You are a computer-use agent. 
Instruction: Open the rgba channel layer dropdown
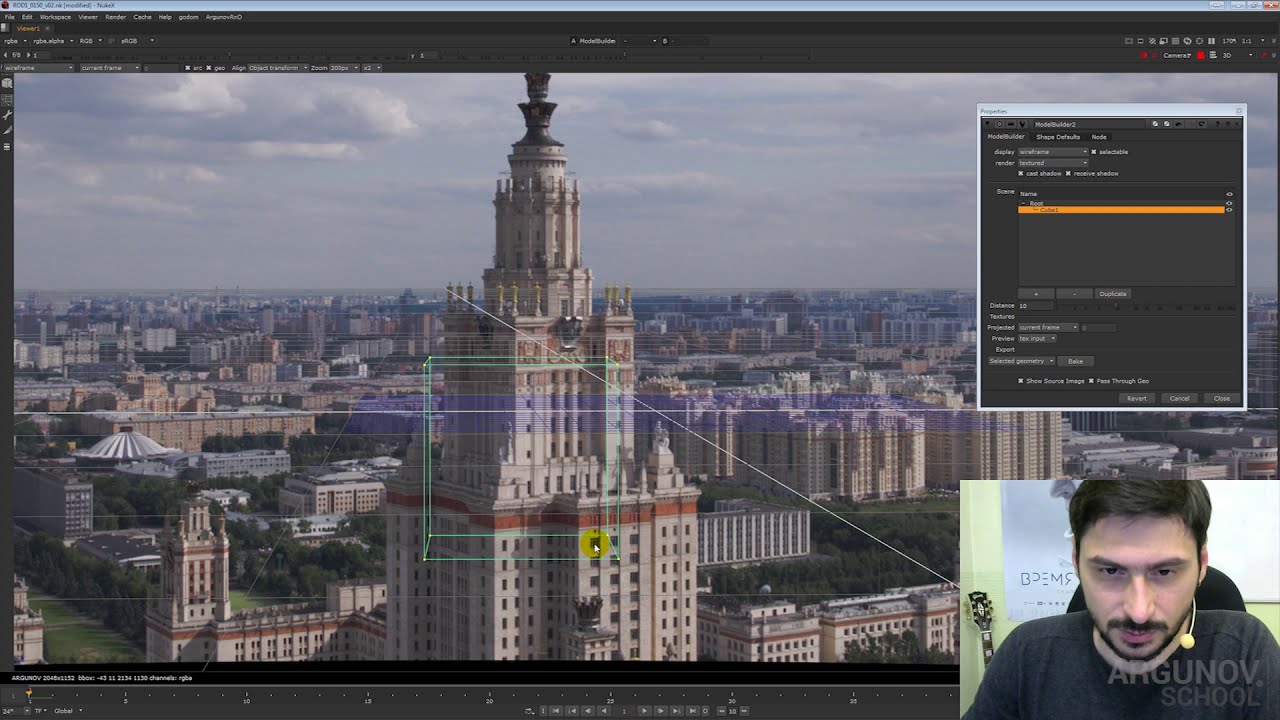[15, 41]
